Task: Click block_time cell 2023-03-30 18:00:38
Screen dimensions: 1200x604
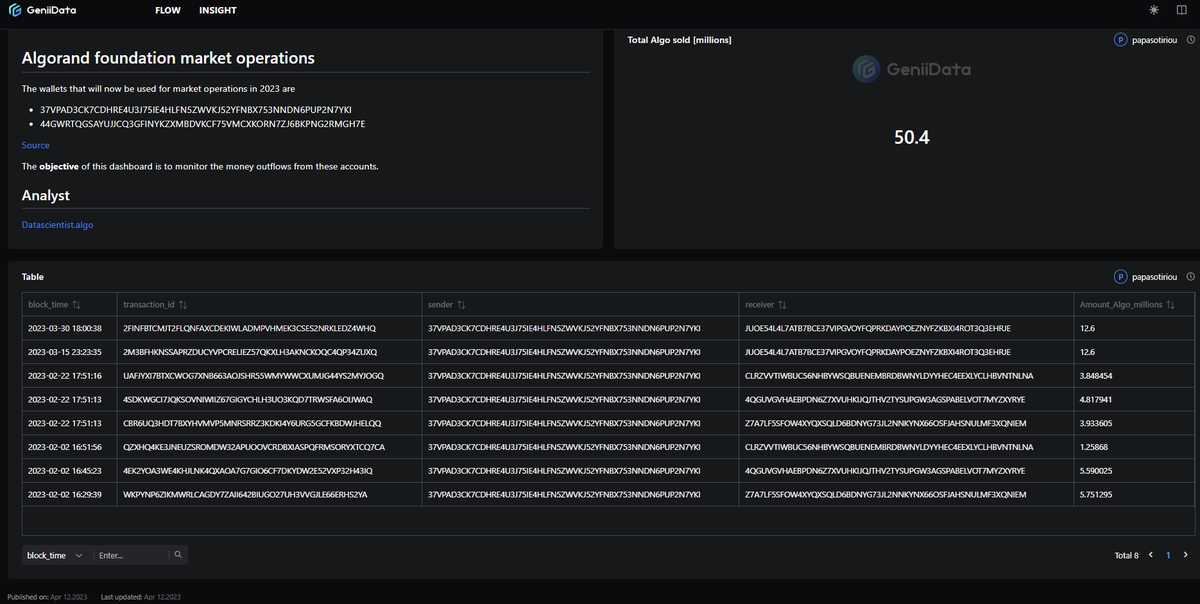Action: [x=65, y=328]
